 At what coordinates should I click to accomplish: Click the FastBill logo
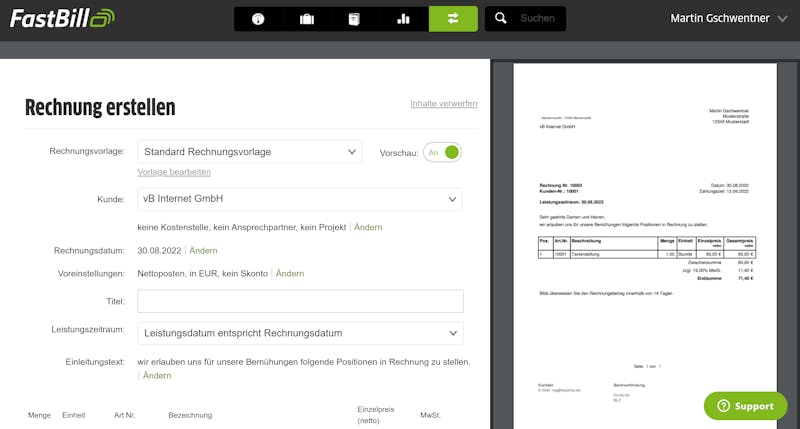[62, 18]
